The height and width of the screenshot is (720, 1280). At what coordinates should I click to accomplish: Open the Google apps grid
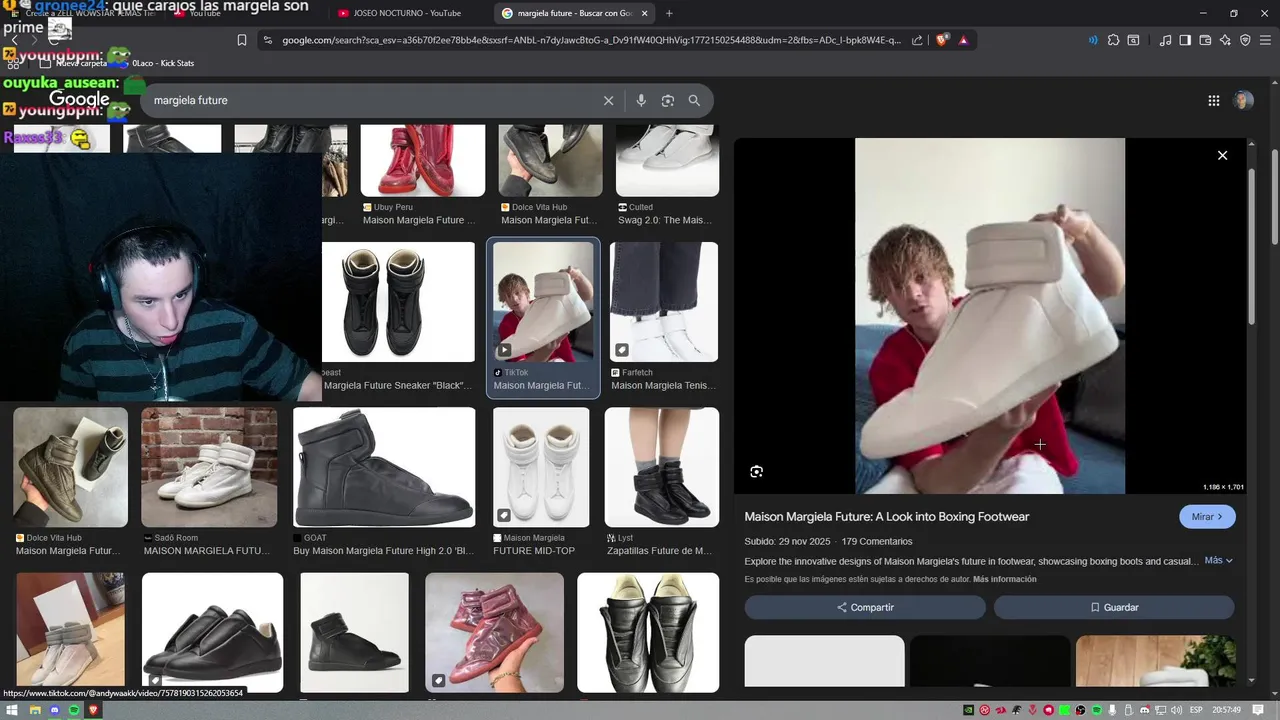pyautogui.click(x=1214, y=100)
